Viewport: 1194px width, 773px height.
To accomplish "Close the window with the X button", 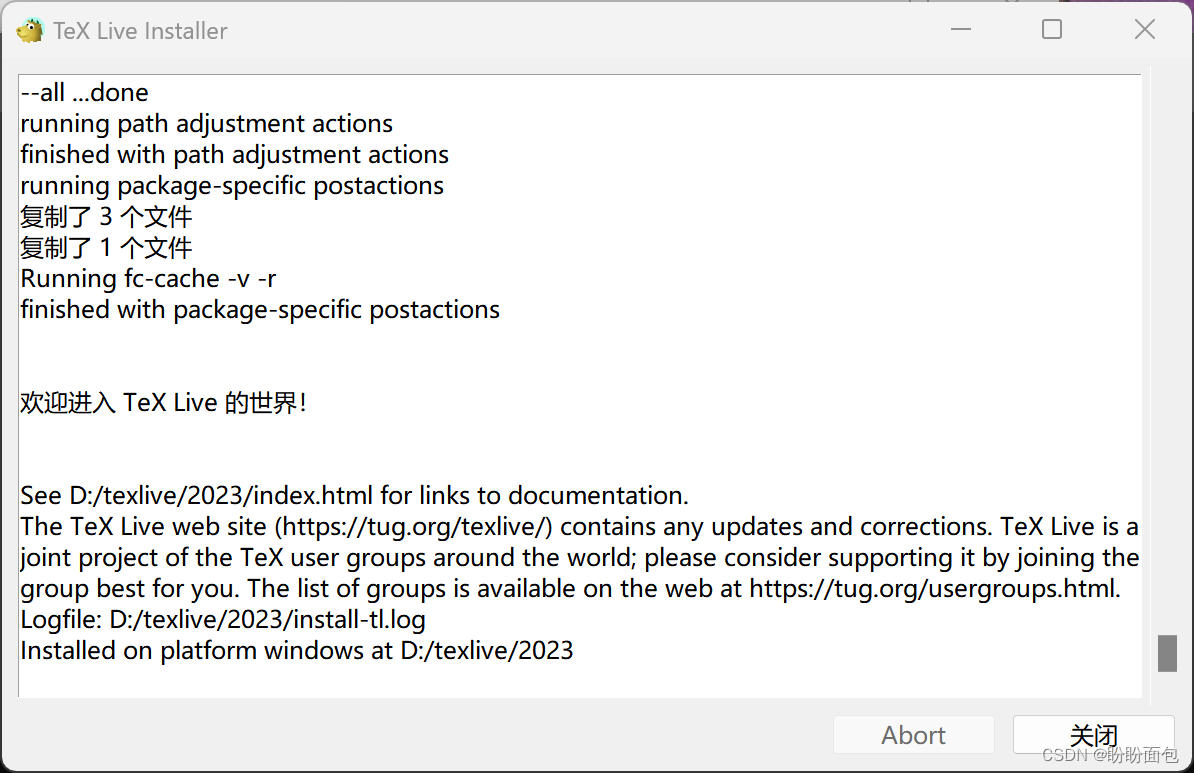I will 1144,30.
